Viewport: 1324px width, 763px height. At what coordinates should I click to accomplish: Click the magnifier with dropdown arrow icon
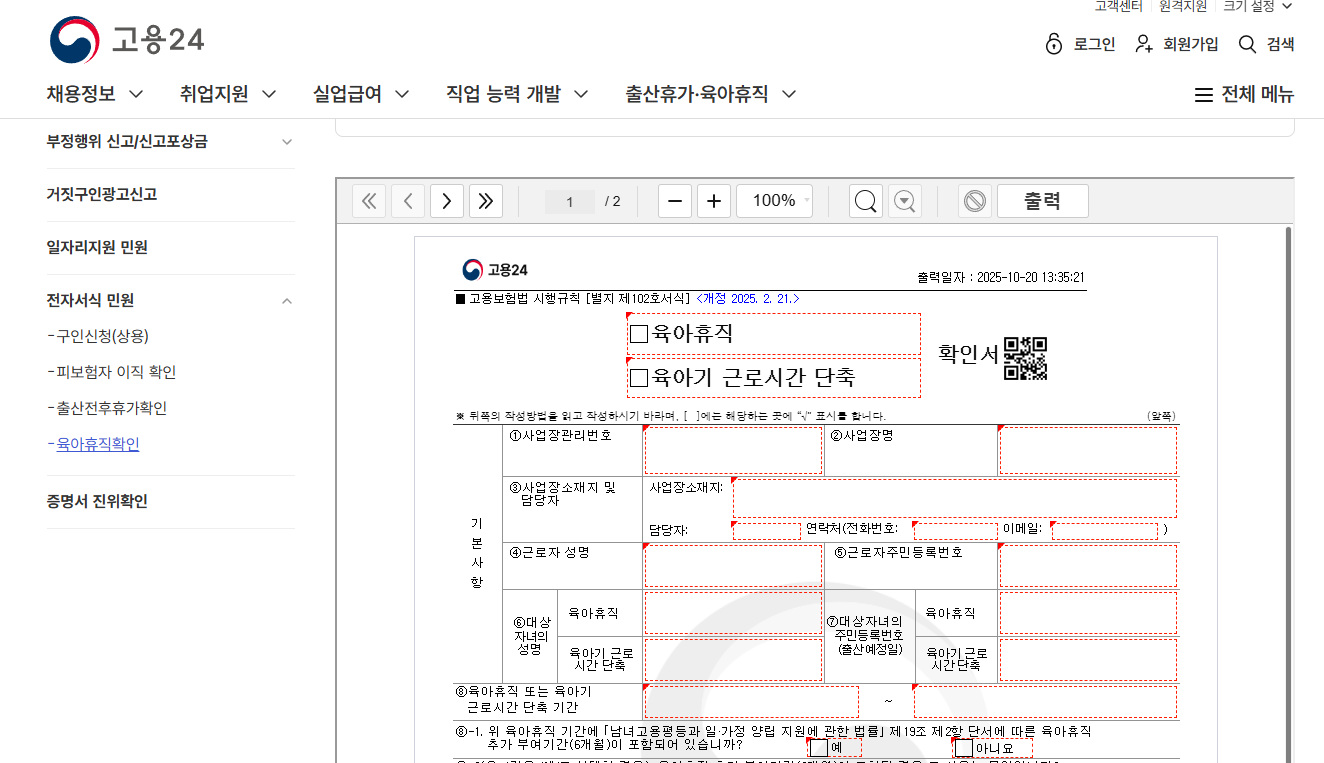point(905,201)
